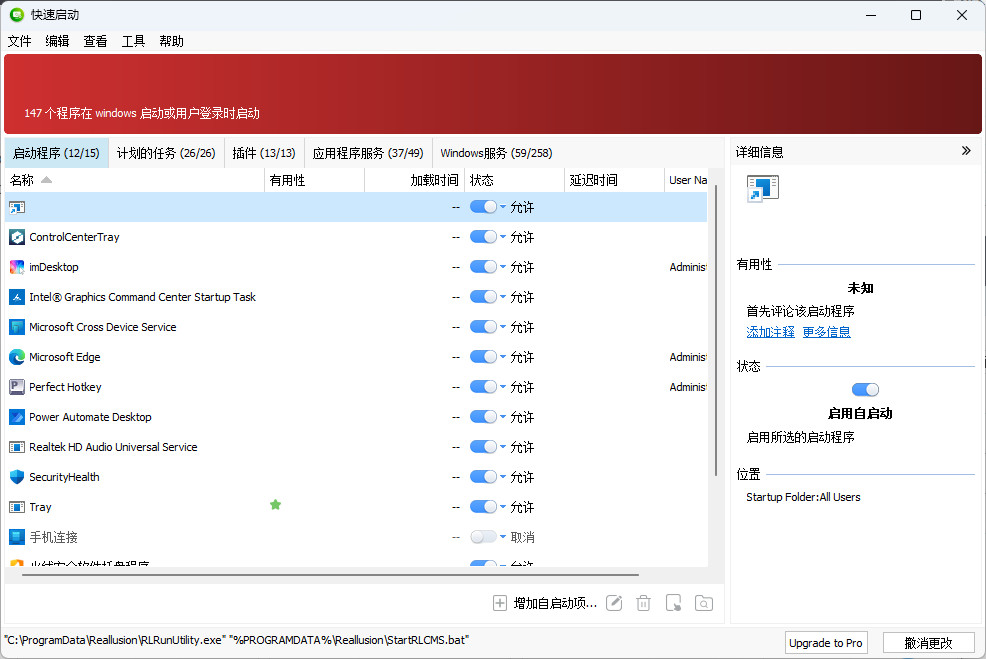Switch to the 插件 (13/13) tab
The image size is (986, 659).
[x=264, y=153]
